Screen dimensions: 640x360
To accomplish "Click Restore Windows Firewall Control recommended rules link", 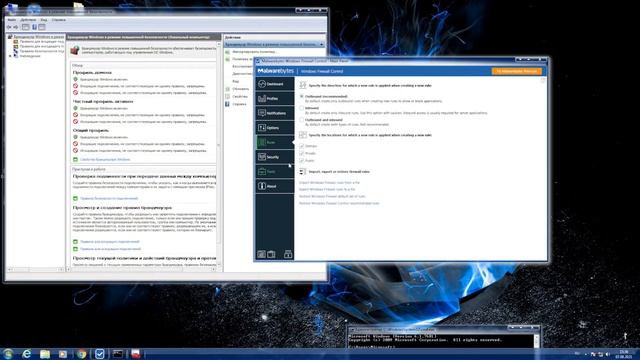I will point(339,203).
